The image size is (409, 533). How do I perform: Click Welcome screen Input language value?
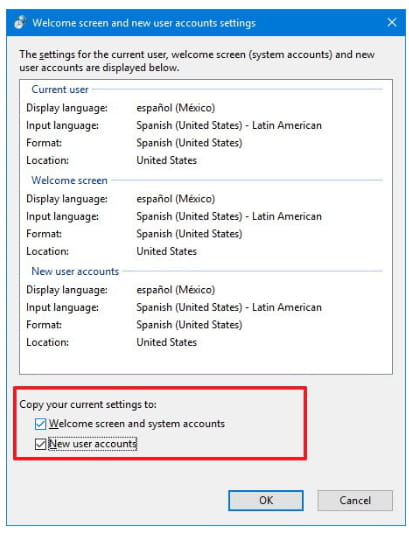229,217
